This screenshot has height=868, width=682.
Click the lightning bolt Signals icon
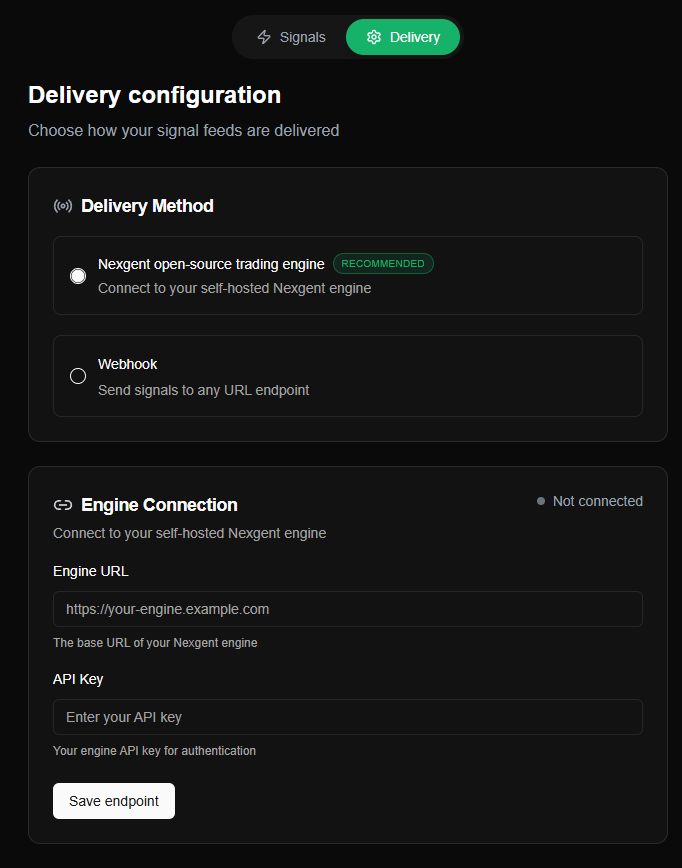266,36
